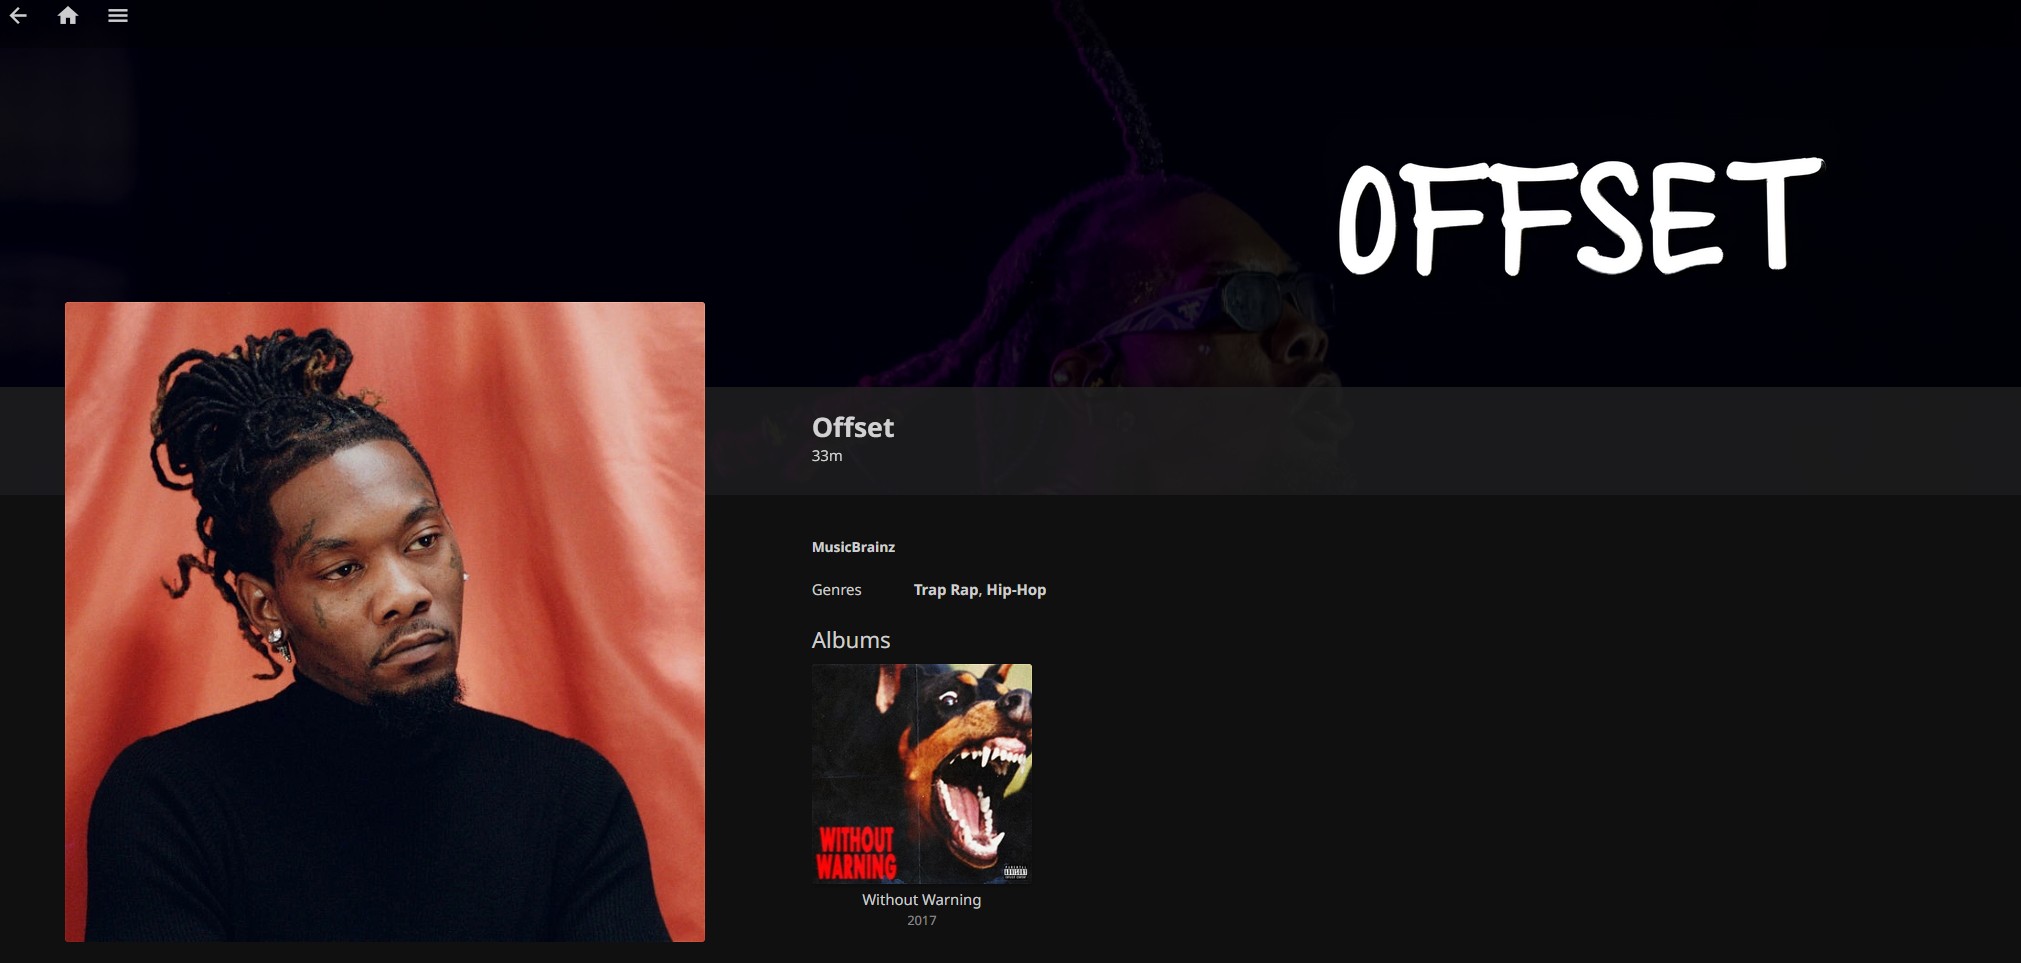Image resolution: width=2021 pixels, height=963 pixels.
Task: Click the Genres label
Action: point(836,590)
